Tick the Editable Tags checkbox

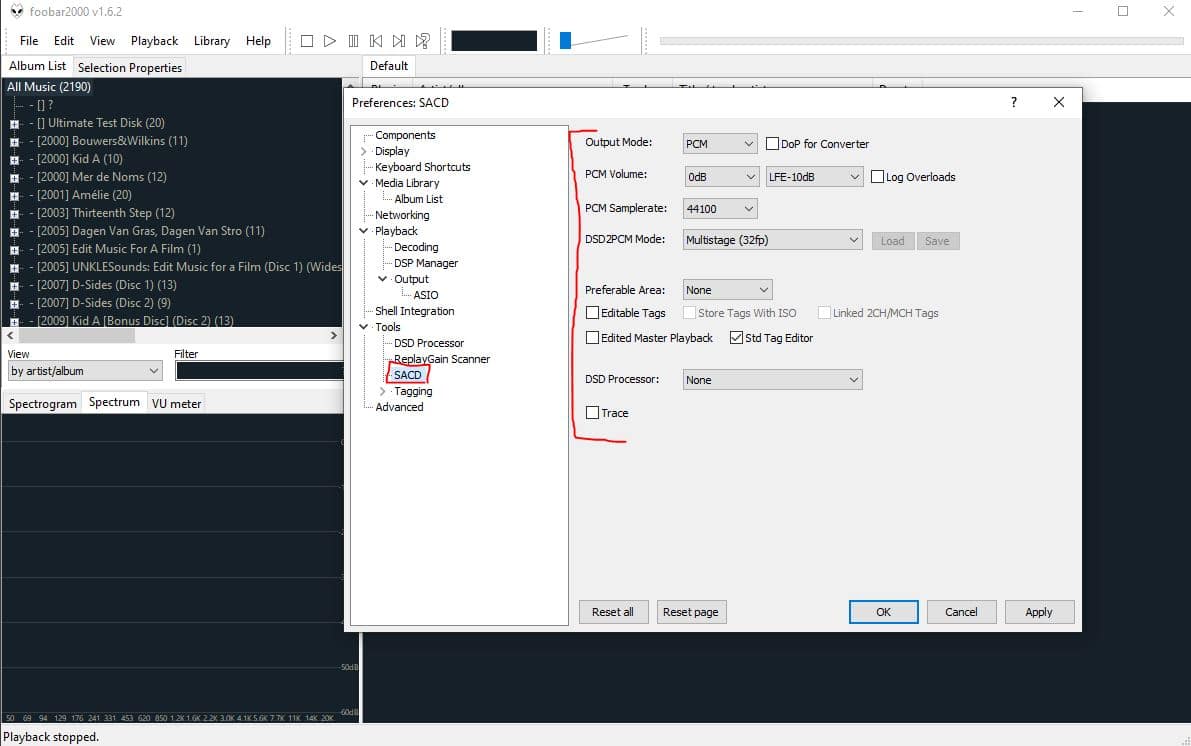592,313
